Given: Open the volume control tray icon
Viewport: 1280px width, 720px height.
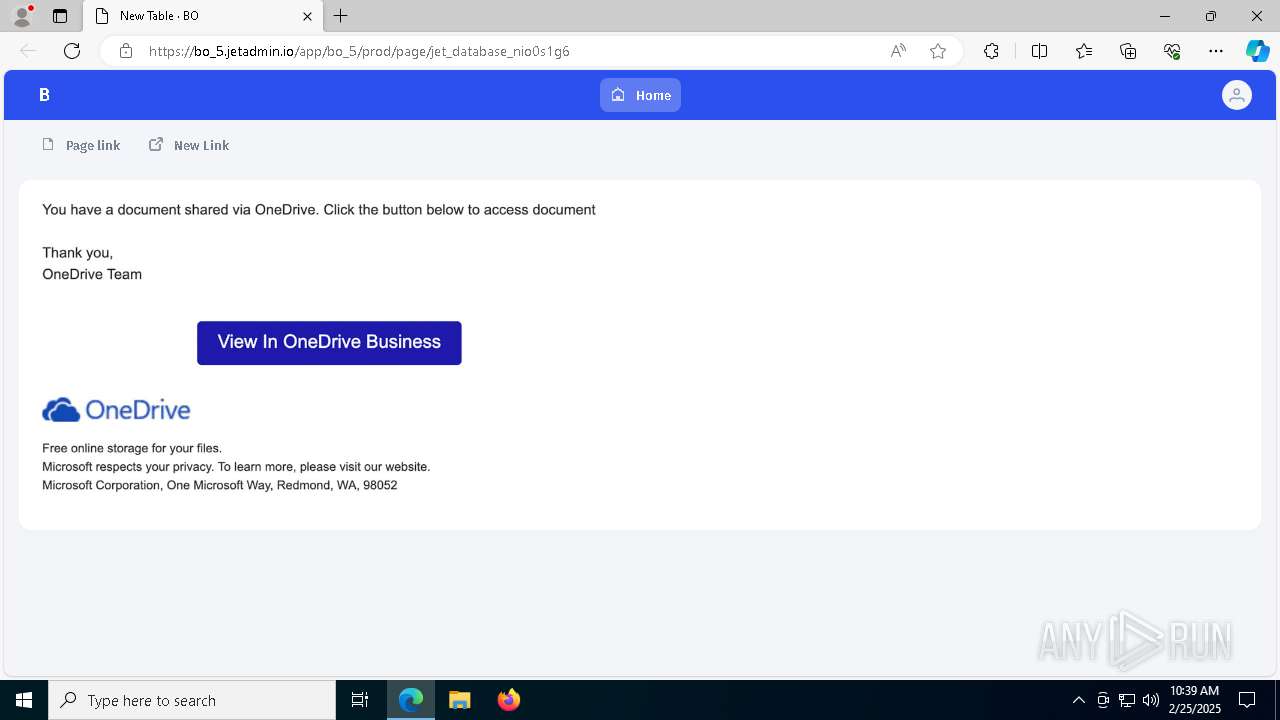Looking at the screenshot, I should point(1150,700).
